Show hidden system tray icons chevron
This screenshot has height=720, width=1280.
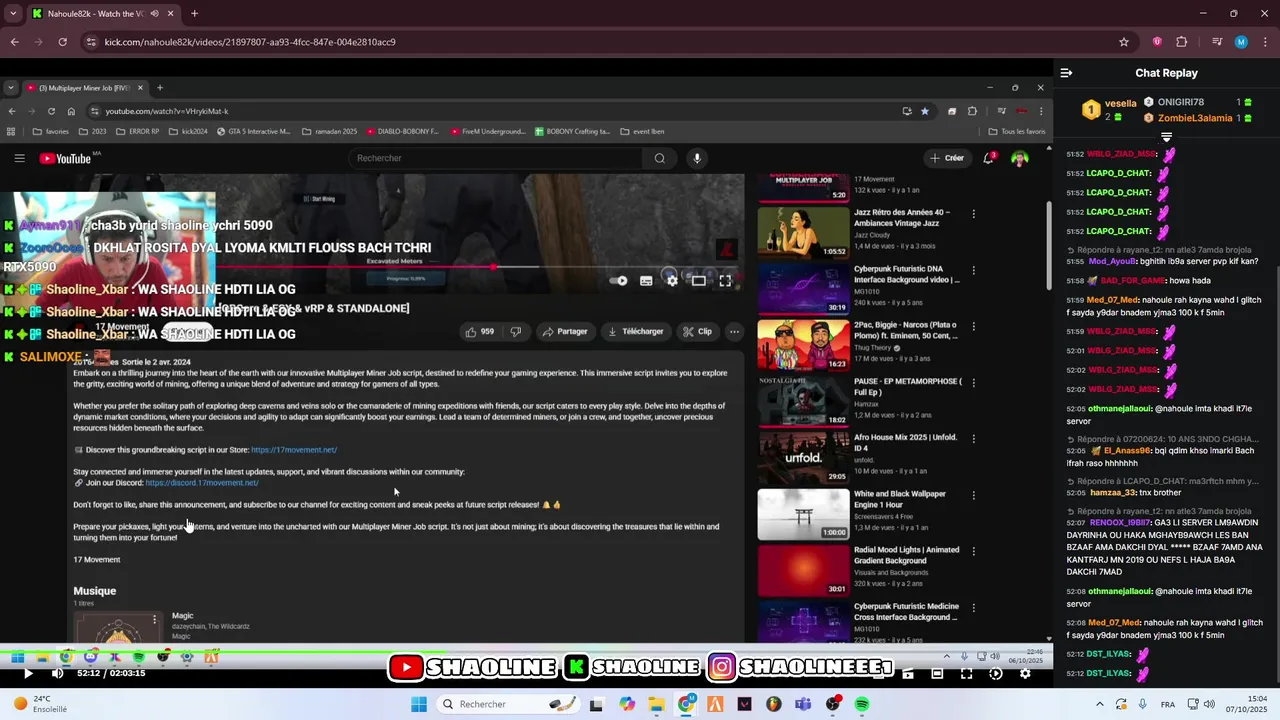click(1099, 704)
